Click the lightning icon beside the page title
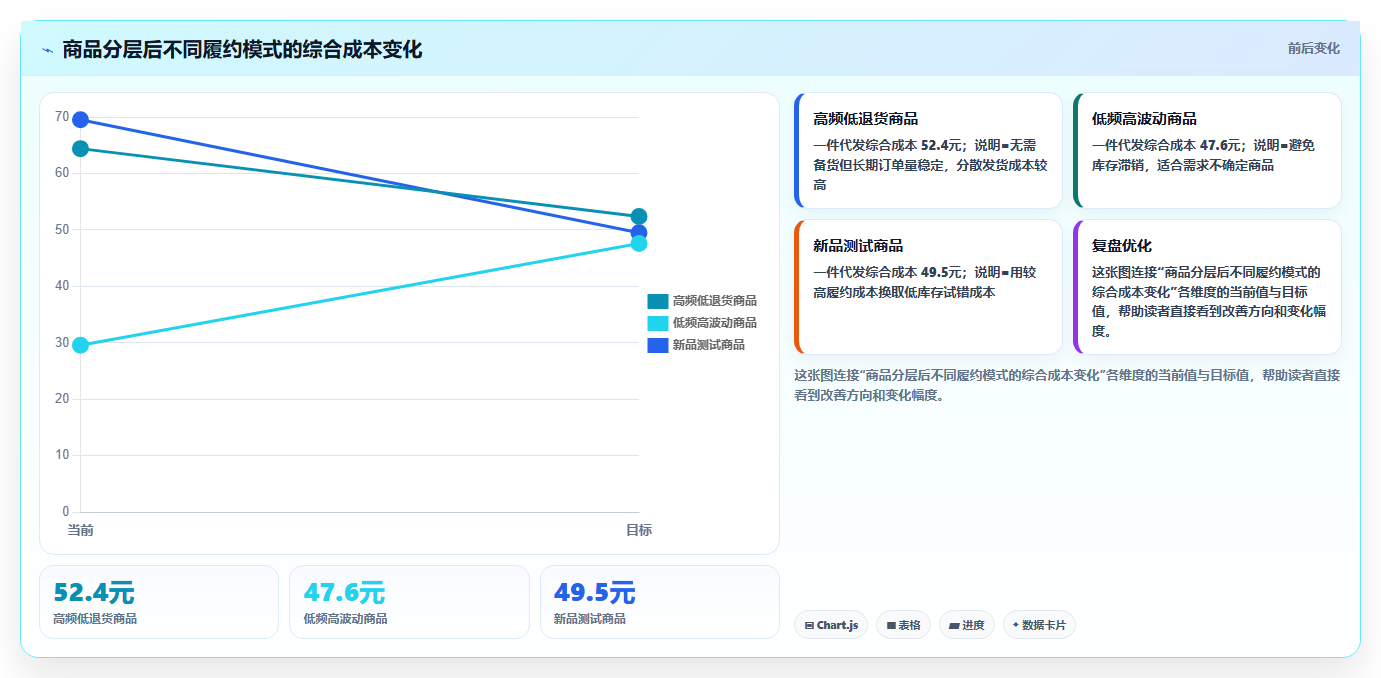 (47, 50)
